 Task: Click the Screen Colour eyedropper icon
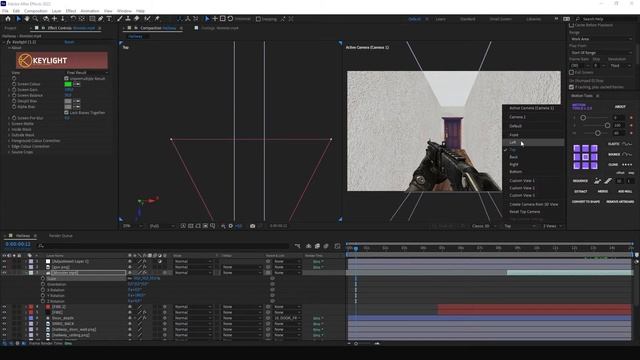(x=76, y=84)
